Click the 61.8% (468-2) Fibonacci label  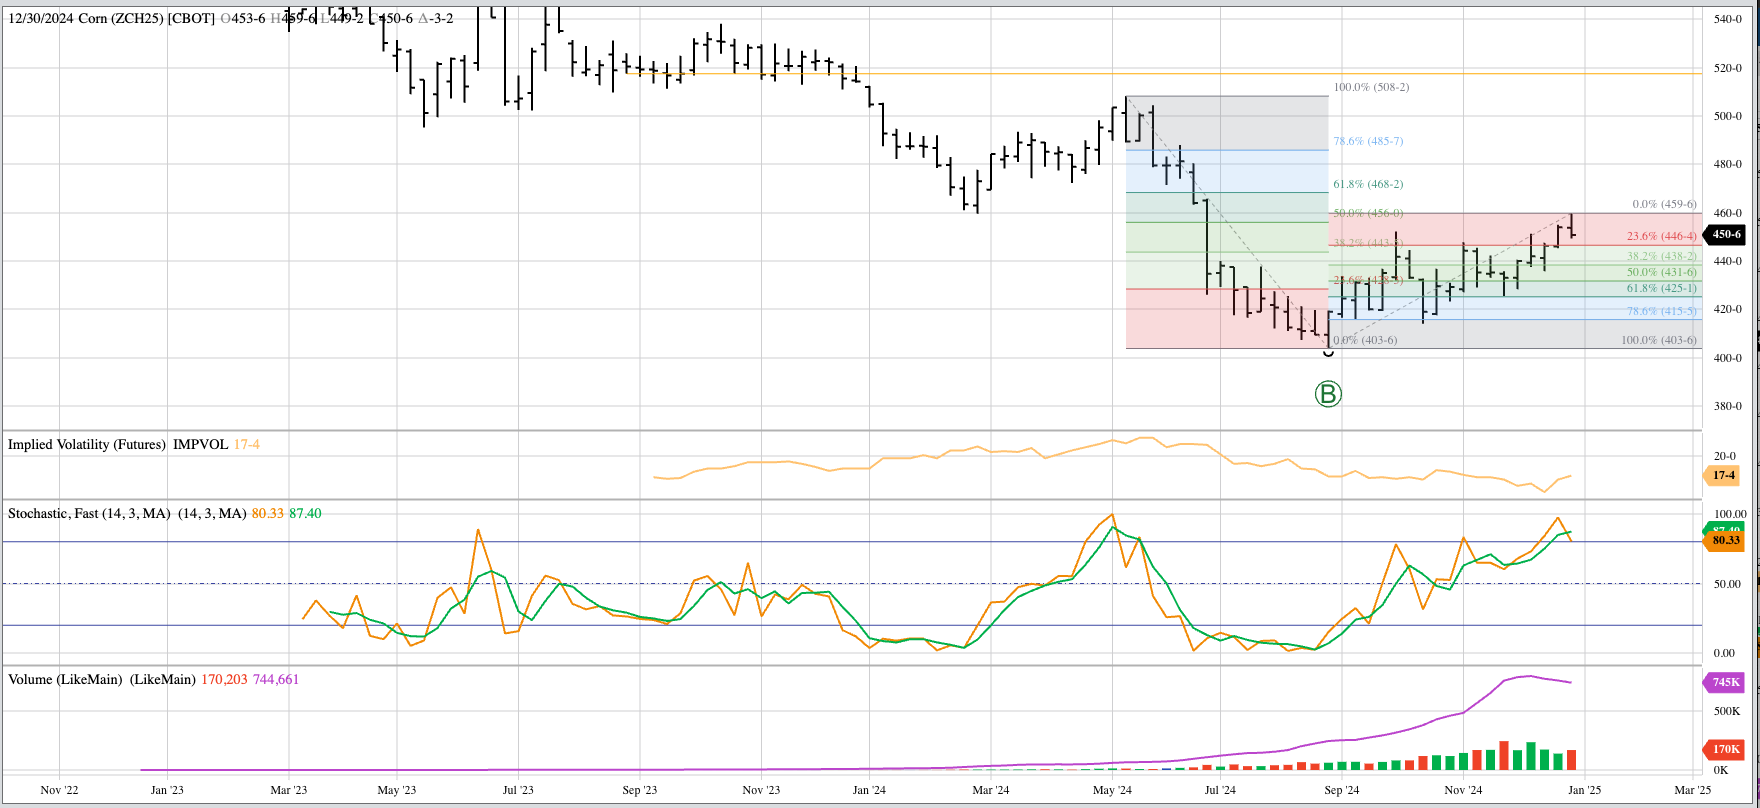coord(1367,184)
